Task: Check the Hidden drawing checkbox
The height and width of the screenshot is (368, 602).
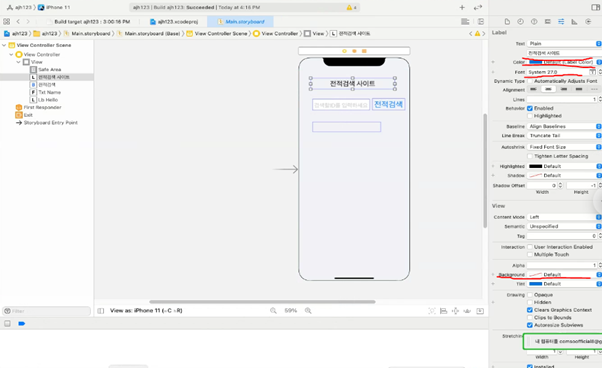Action: (530, 302)
